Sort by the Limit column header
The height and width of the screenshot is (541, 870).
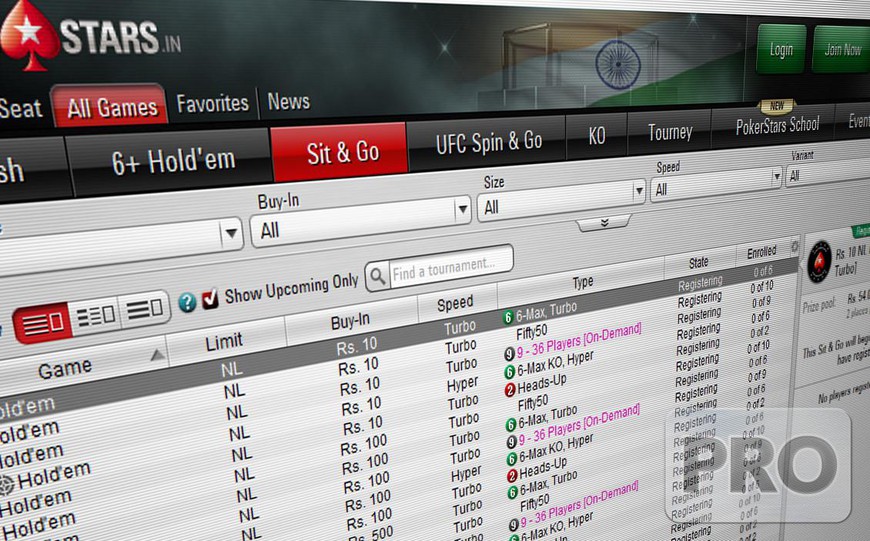(x=224, y=342)
